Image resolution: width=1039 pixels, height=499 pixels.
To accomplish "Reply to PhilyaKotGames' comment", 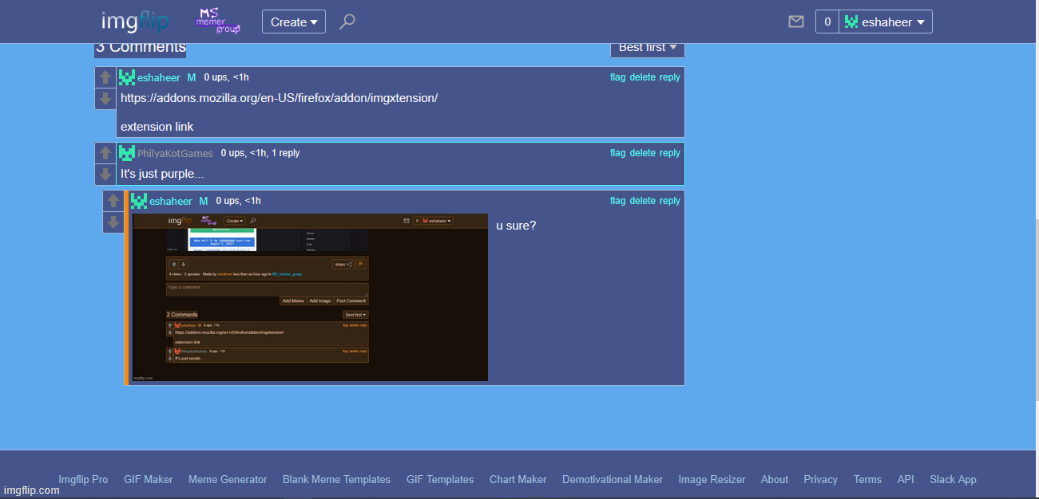I will (x=669, y=153).
